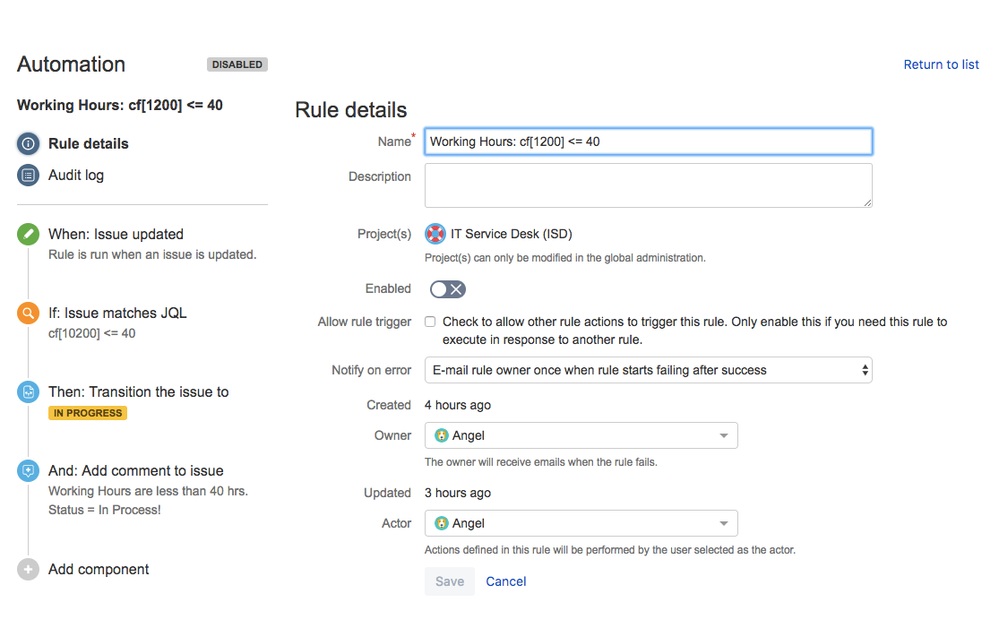999x636 pixels.
Task: Click the cf[10200] <= 40 JQL text
Action: coord(92,333)
